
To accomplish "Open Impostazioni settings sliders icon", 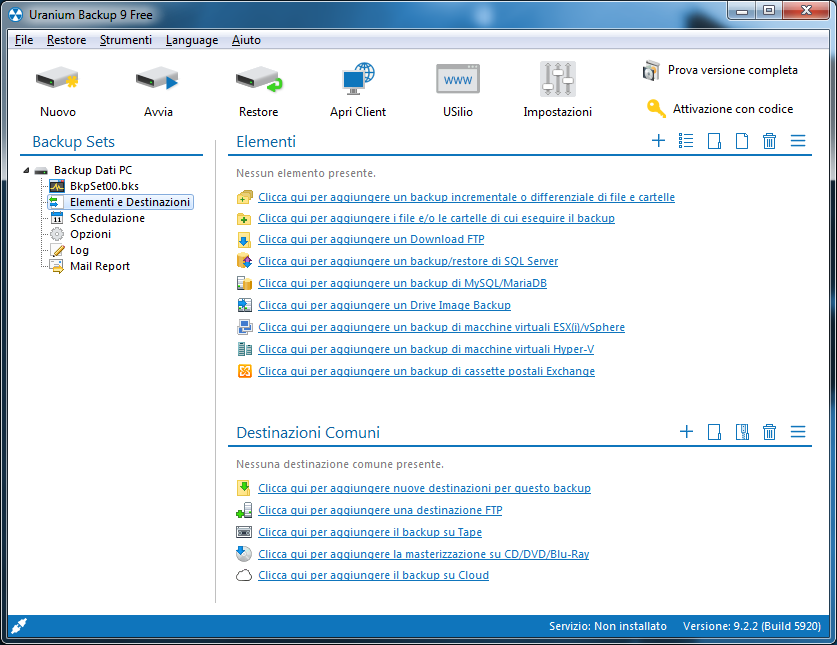I will (x=558, y=79).
